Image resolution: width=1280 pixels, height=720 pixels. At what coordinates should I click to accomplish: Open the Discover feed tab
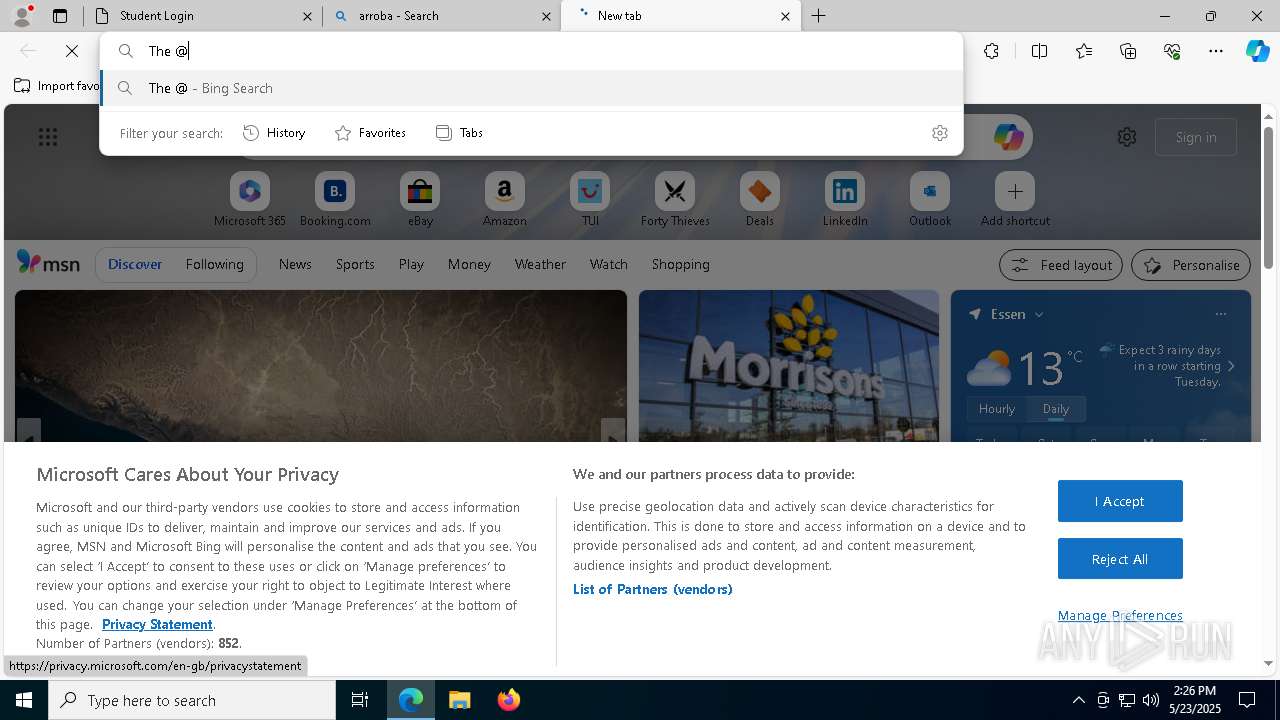coord(135,264)
